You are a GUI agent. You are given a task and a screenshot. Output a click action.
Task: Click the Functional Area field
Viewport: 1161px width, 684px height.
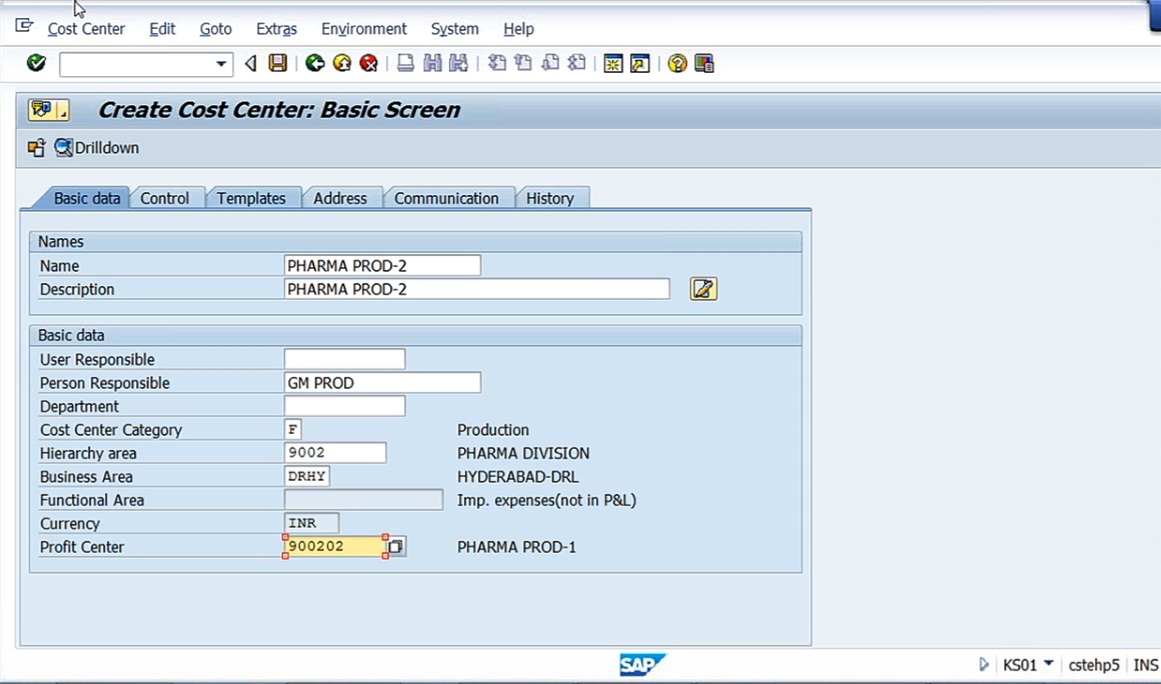click(364, 500)
